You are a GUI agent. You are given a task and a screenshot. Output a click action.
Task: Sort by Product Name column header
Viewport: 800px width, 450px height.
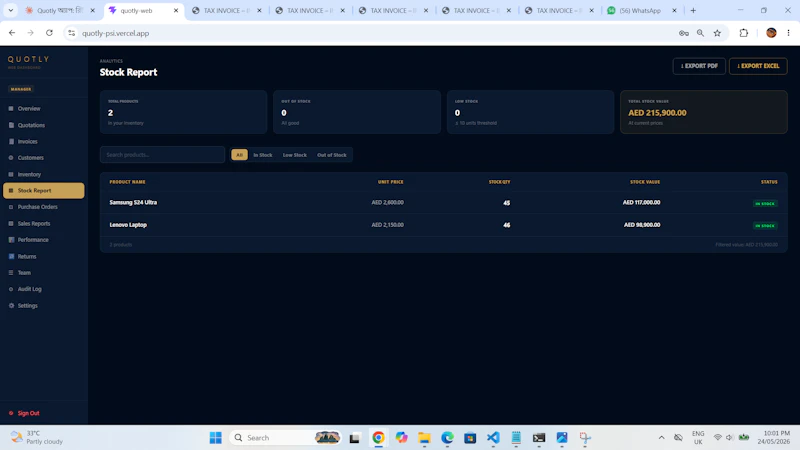[127, 182]
